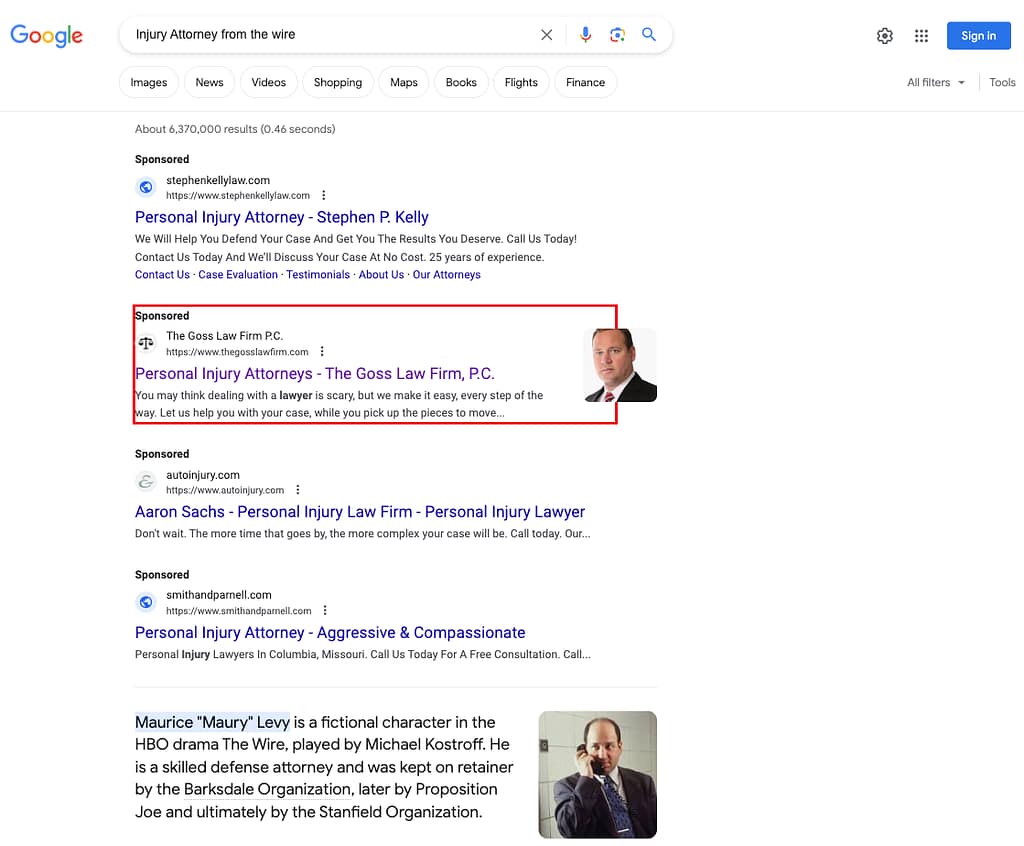Open the About Us sitelink
The image size is (1024, 846).
click(381, 275)
